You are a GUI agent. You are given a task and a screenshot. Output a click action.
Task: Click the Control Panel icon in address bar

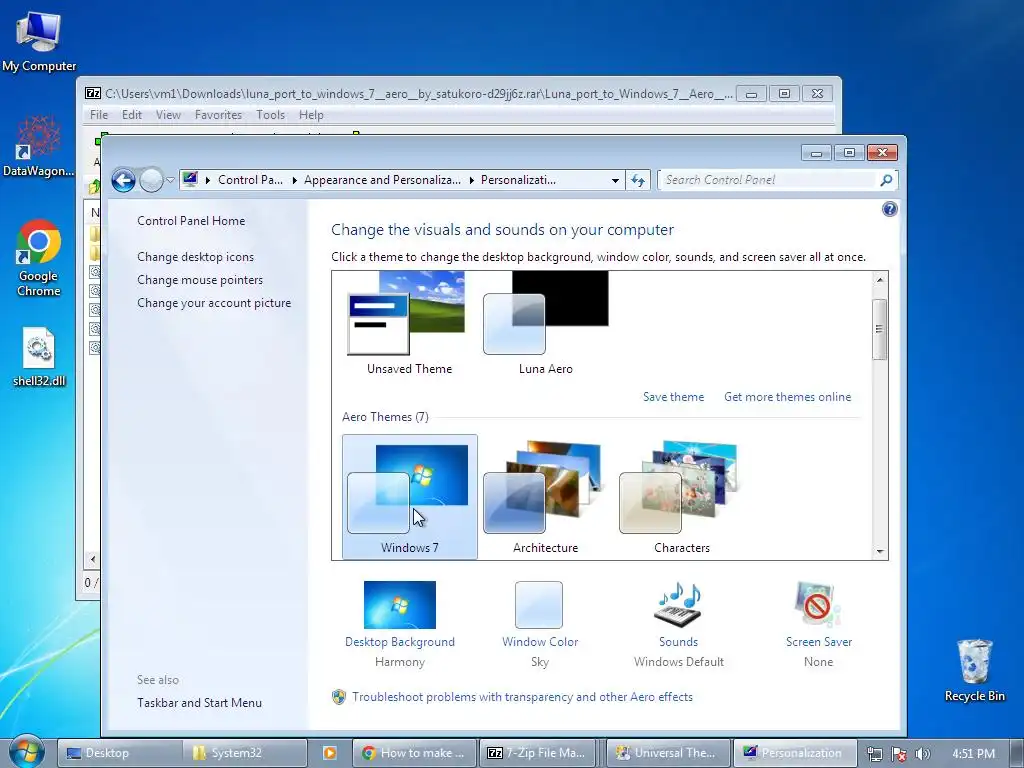(190, 179)
